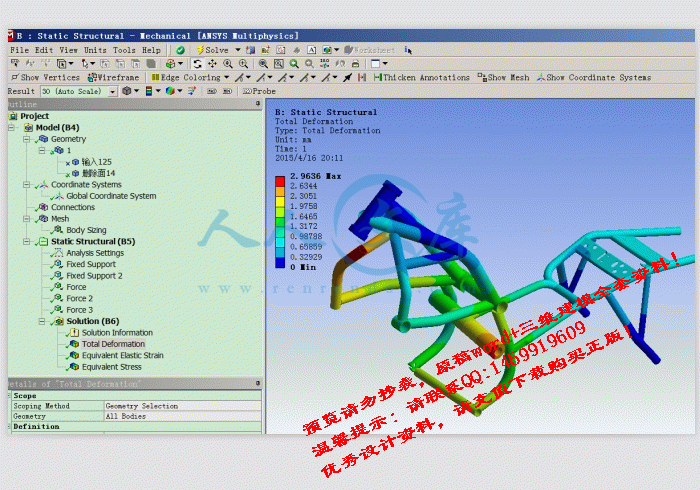The width and height of the screenshot is (700, 490).
Task: Select the Force 3 load item
Action: [x=79, y=310]
